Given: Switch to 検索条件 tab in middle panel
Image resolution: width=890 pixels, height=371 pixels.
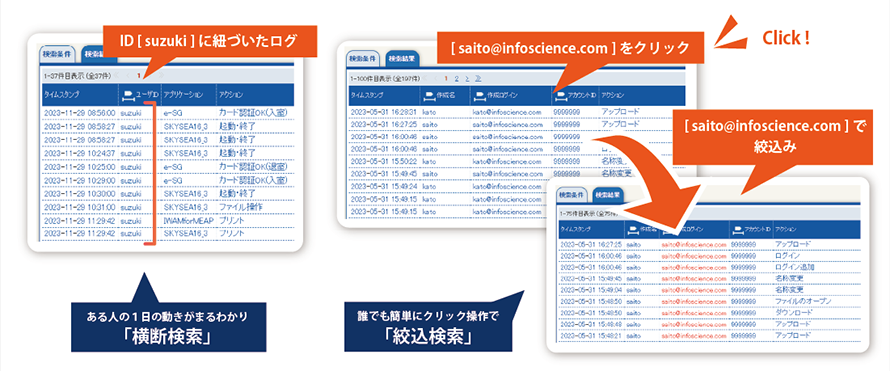Looking at the screenshot, I should coord(363,58).
